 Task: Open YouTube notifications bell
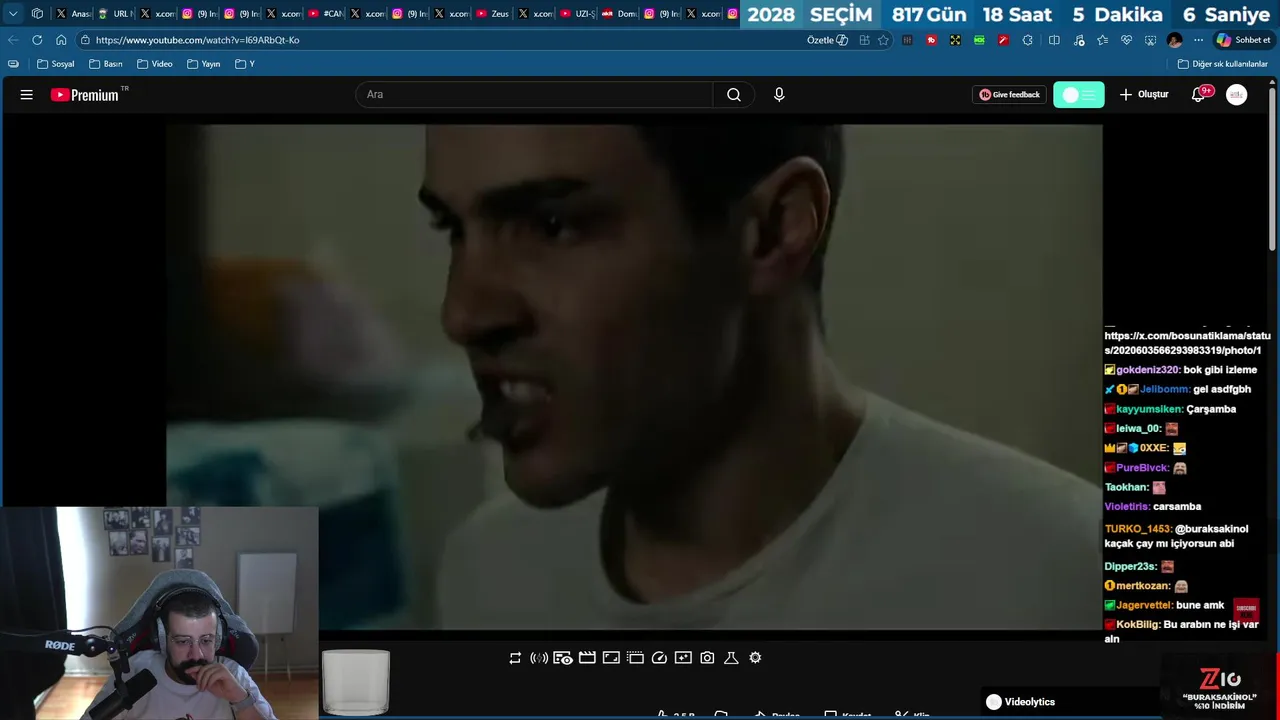(1198, 95)
